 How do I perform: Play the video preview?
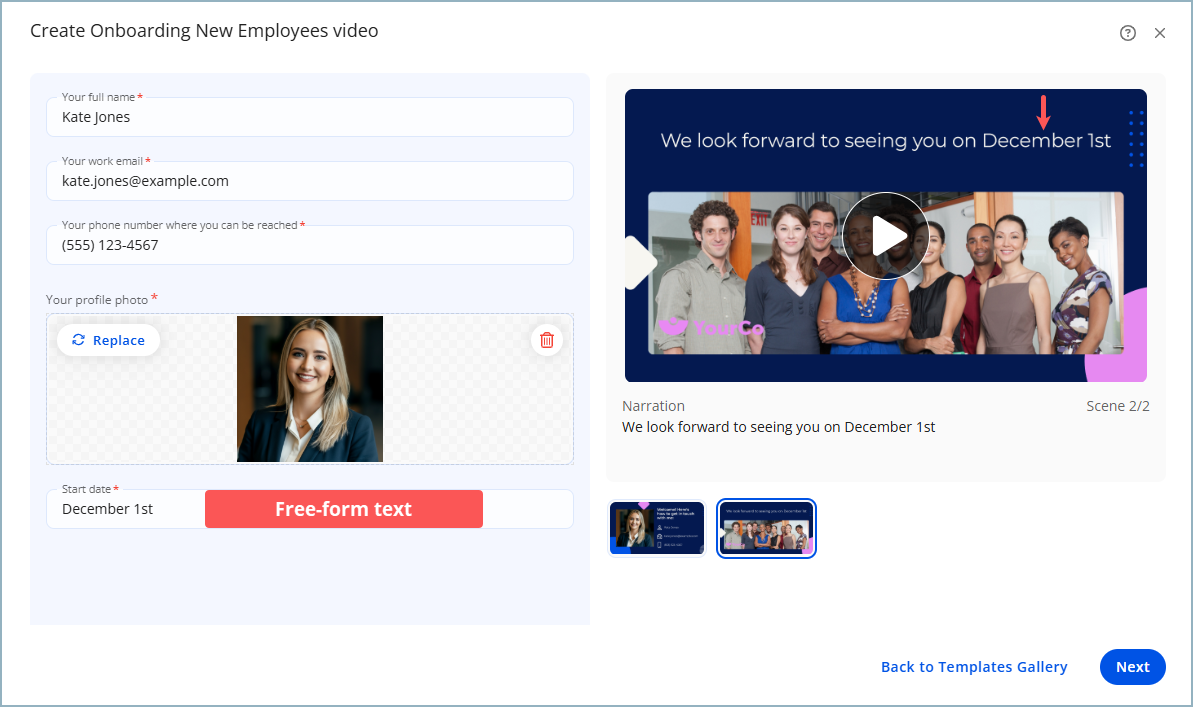point(885,236)
